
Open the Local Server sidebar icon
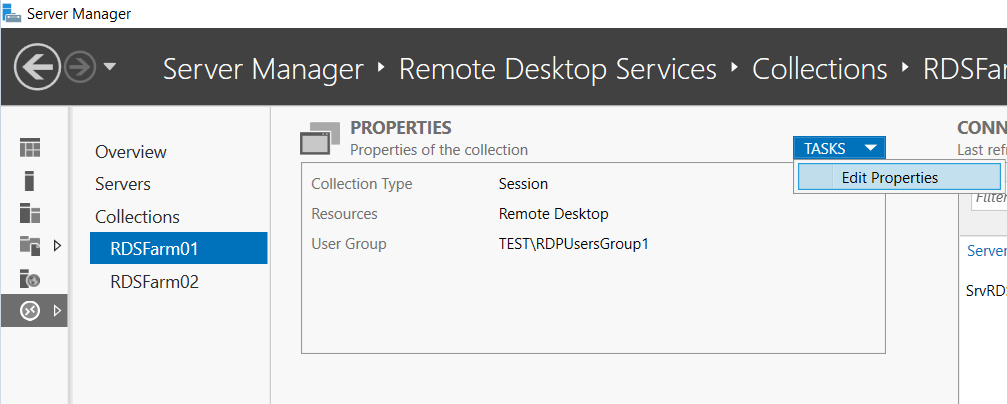tap(30, 180)
